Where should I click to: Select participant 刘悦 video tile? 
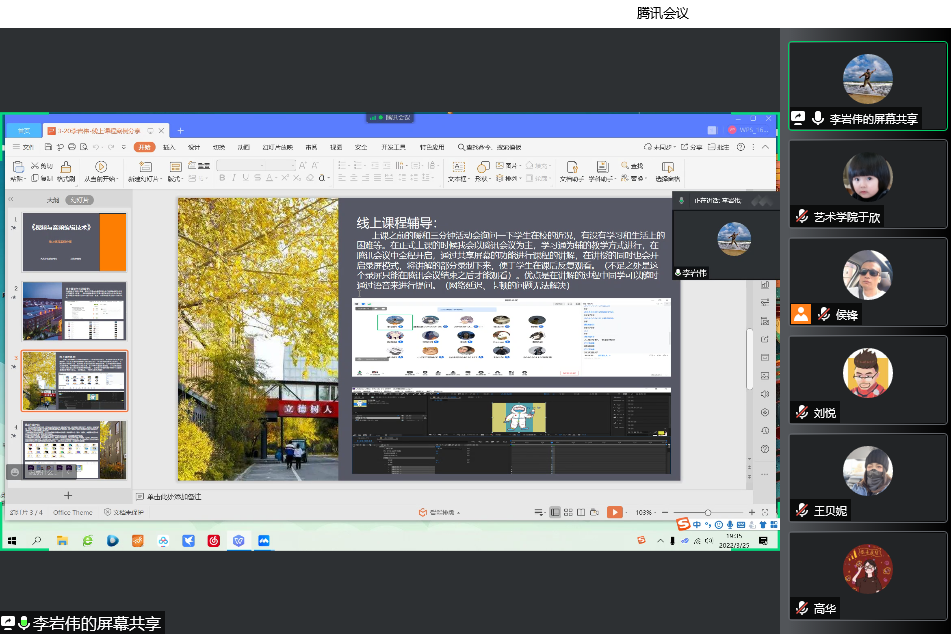coord(868,380)
